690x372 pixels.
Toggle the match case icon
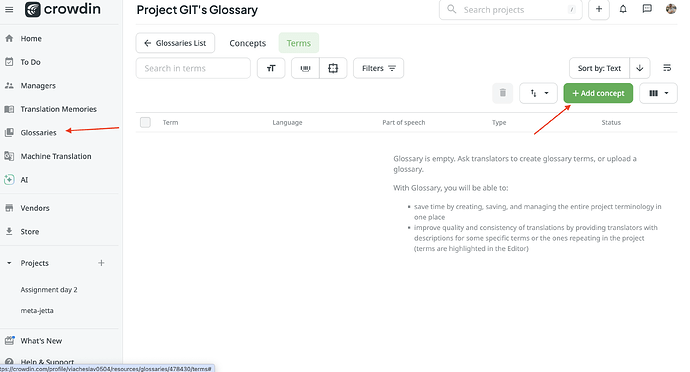271,68
